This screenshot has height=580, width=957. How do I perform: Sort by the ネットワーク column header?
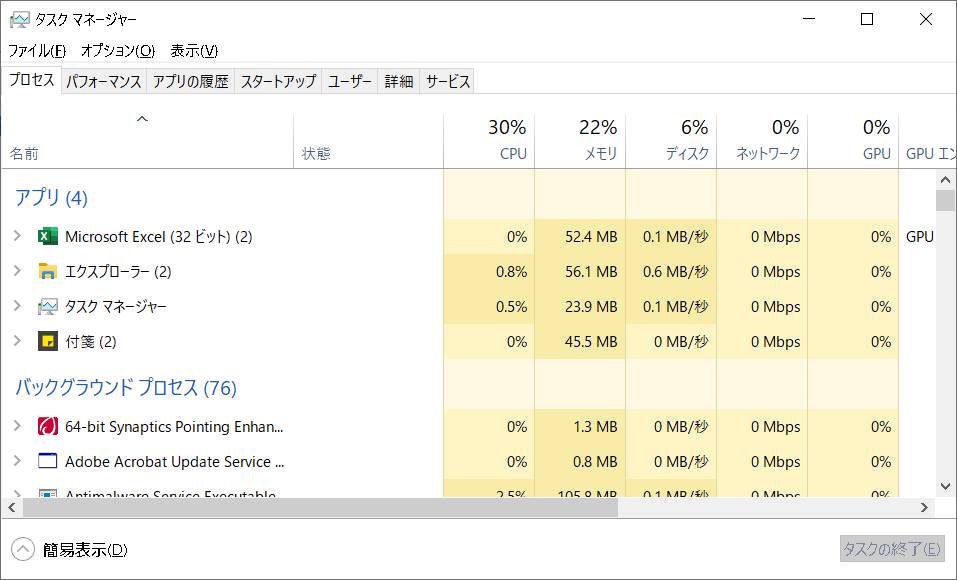(x=762, y=141)
